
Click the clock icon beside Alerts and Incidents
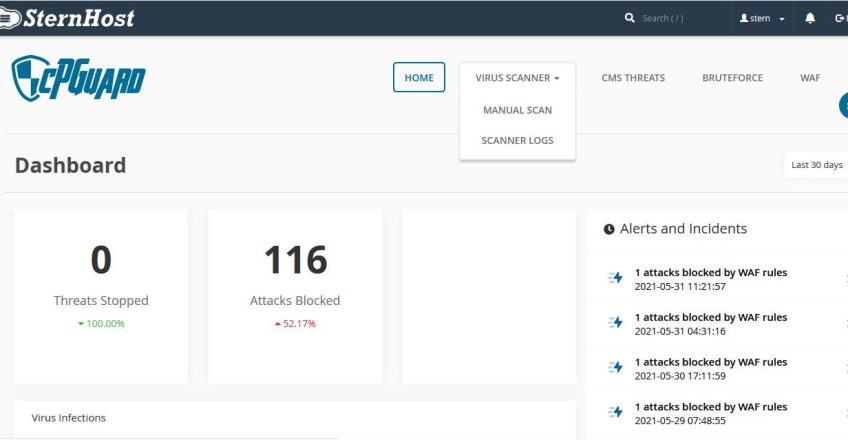[609, 230]
